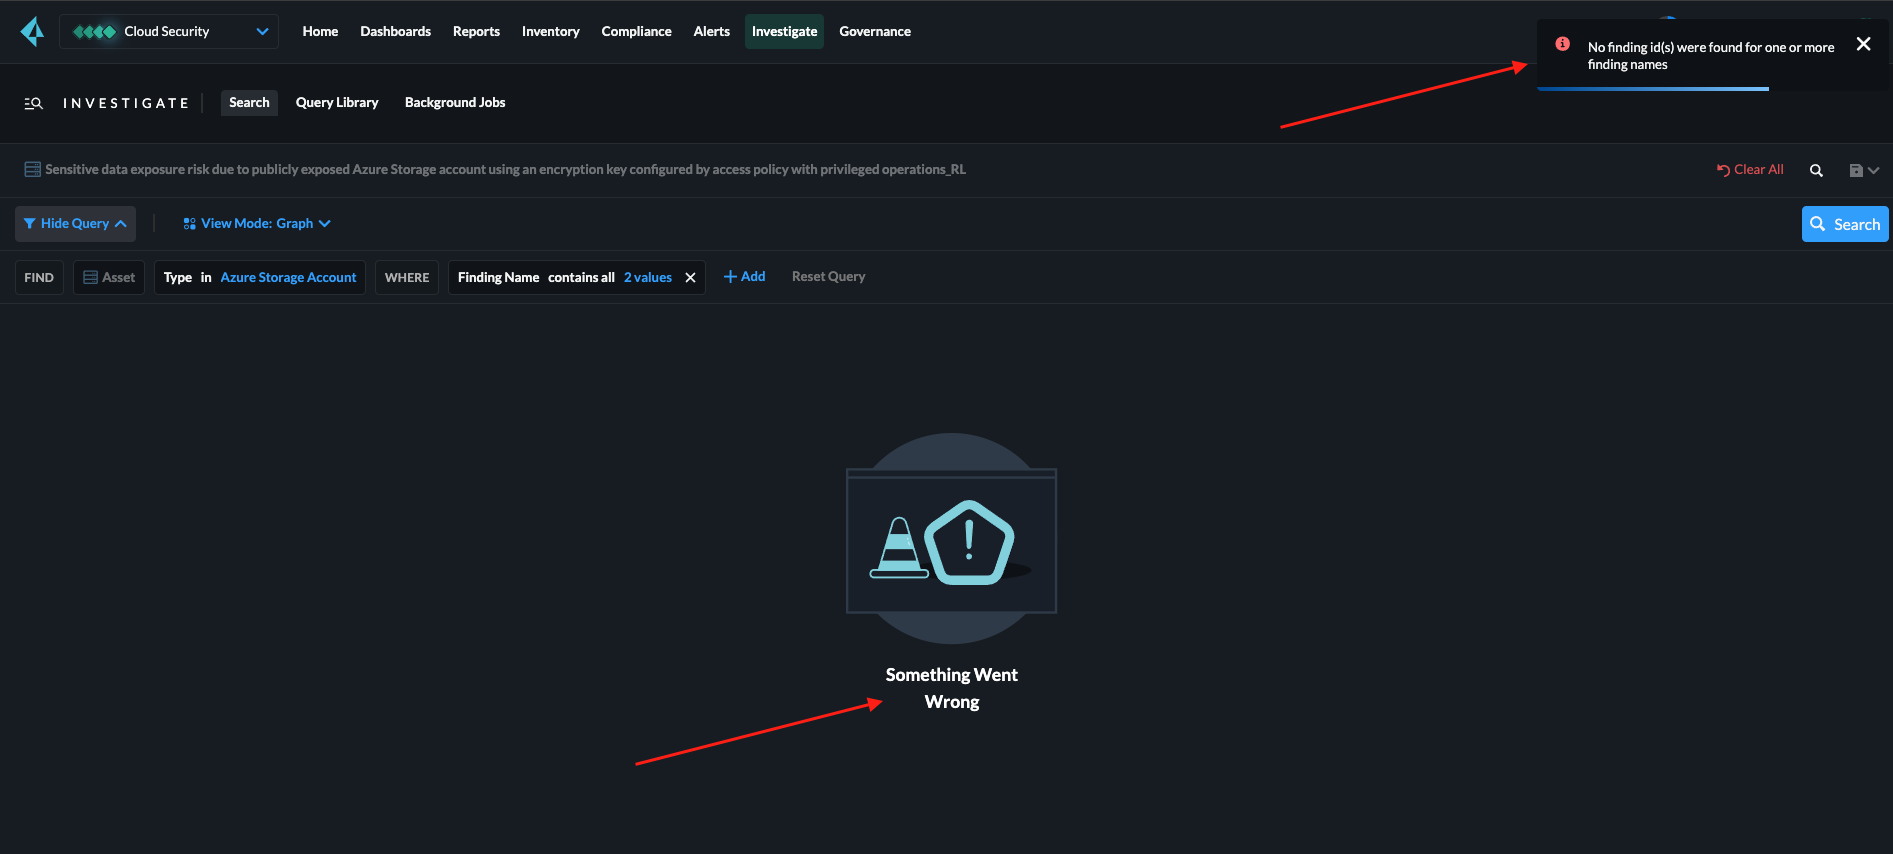The image size is (1893, 854).
Task: Run the blue Search button
Action: pyautogui.click(x=1845, y=224)
